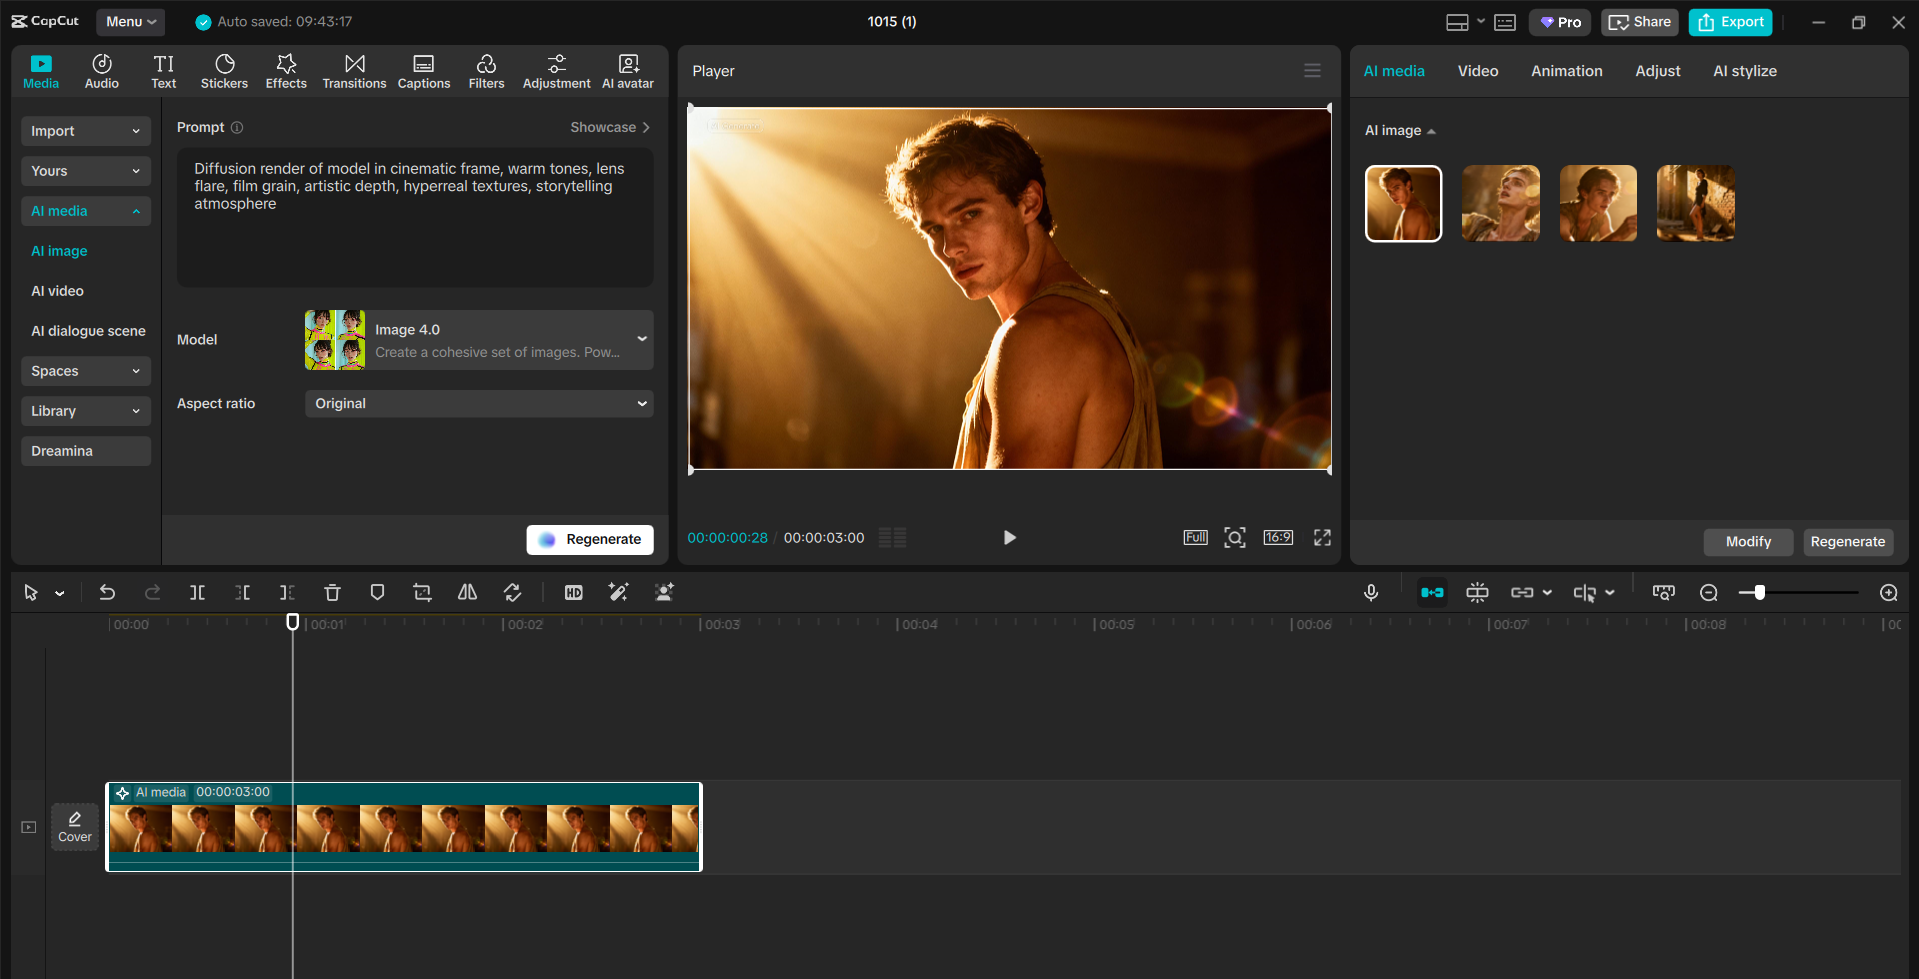Select the Split clip tool

tap(197, 592)
